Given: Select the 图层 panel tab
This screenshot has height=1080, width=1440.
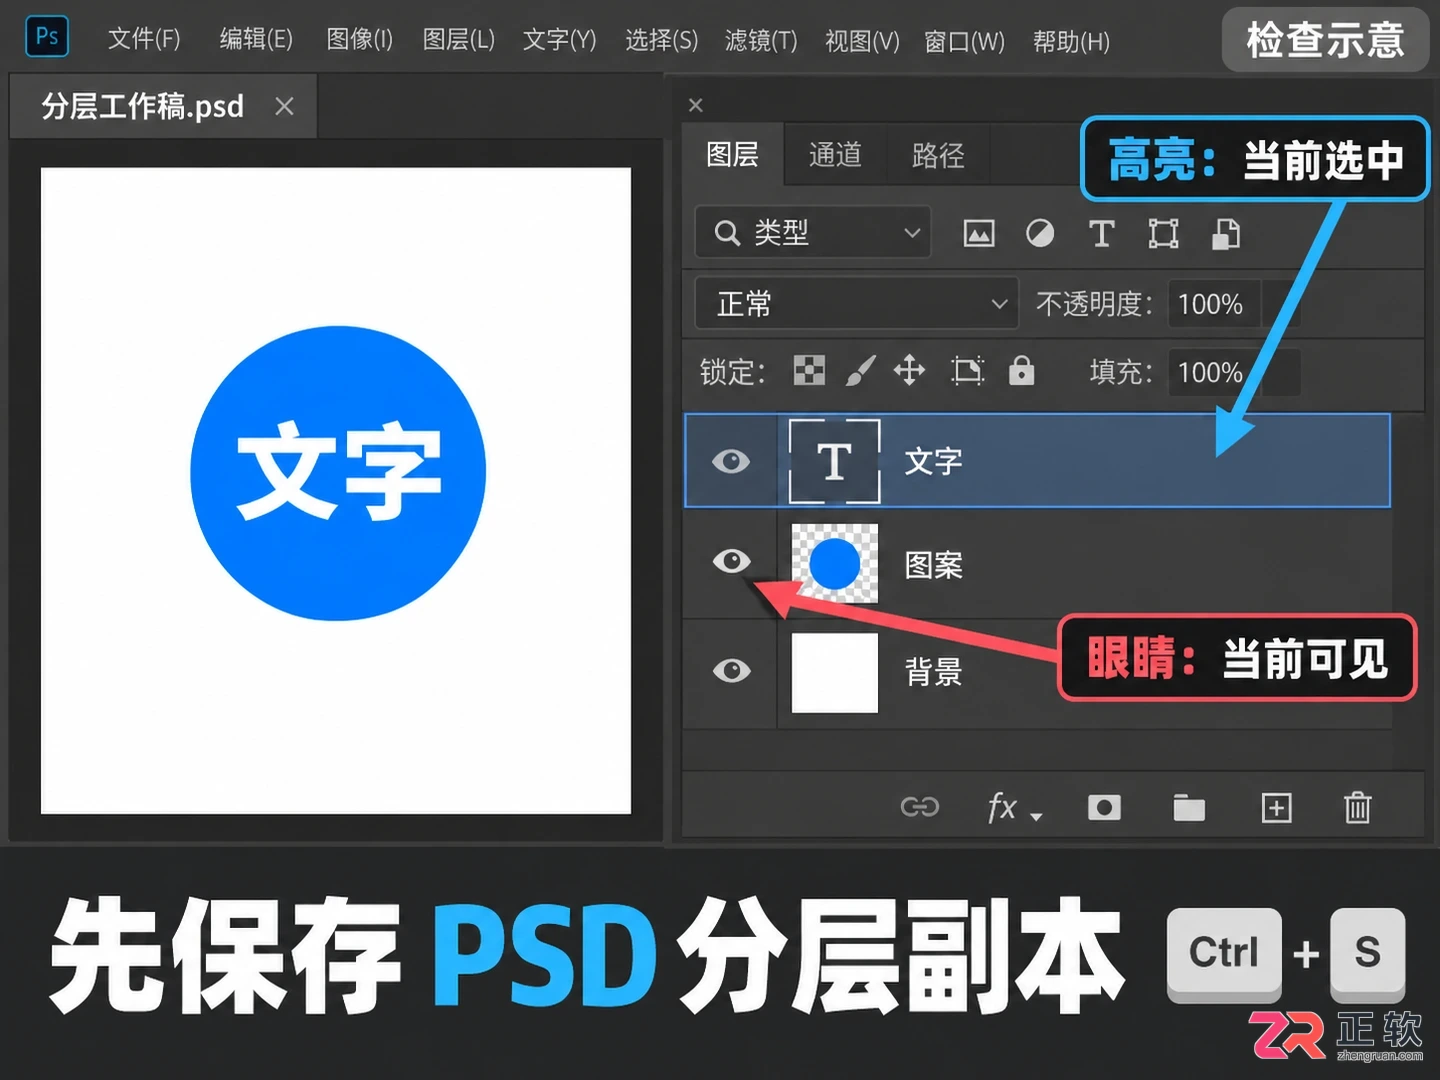Looking at the screenshot, I should (732, 154).
